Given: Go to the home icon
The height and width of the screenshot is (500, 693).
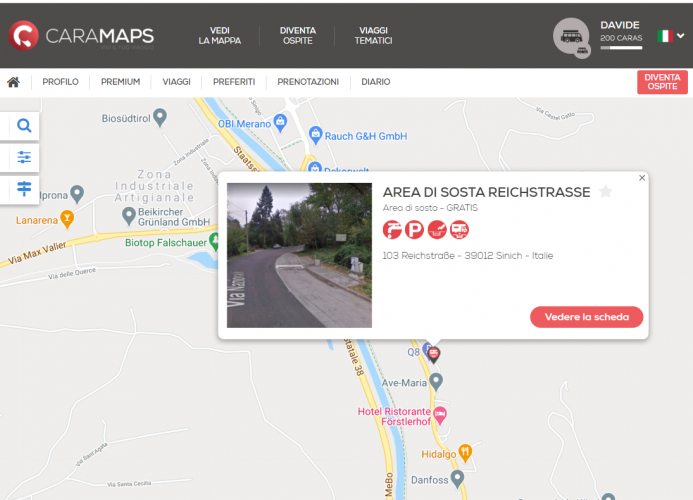Looking at the screenshot, I should point(14,82).
